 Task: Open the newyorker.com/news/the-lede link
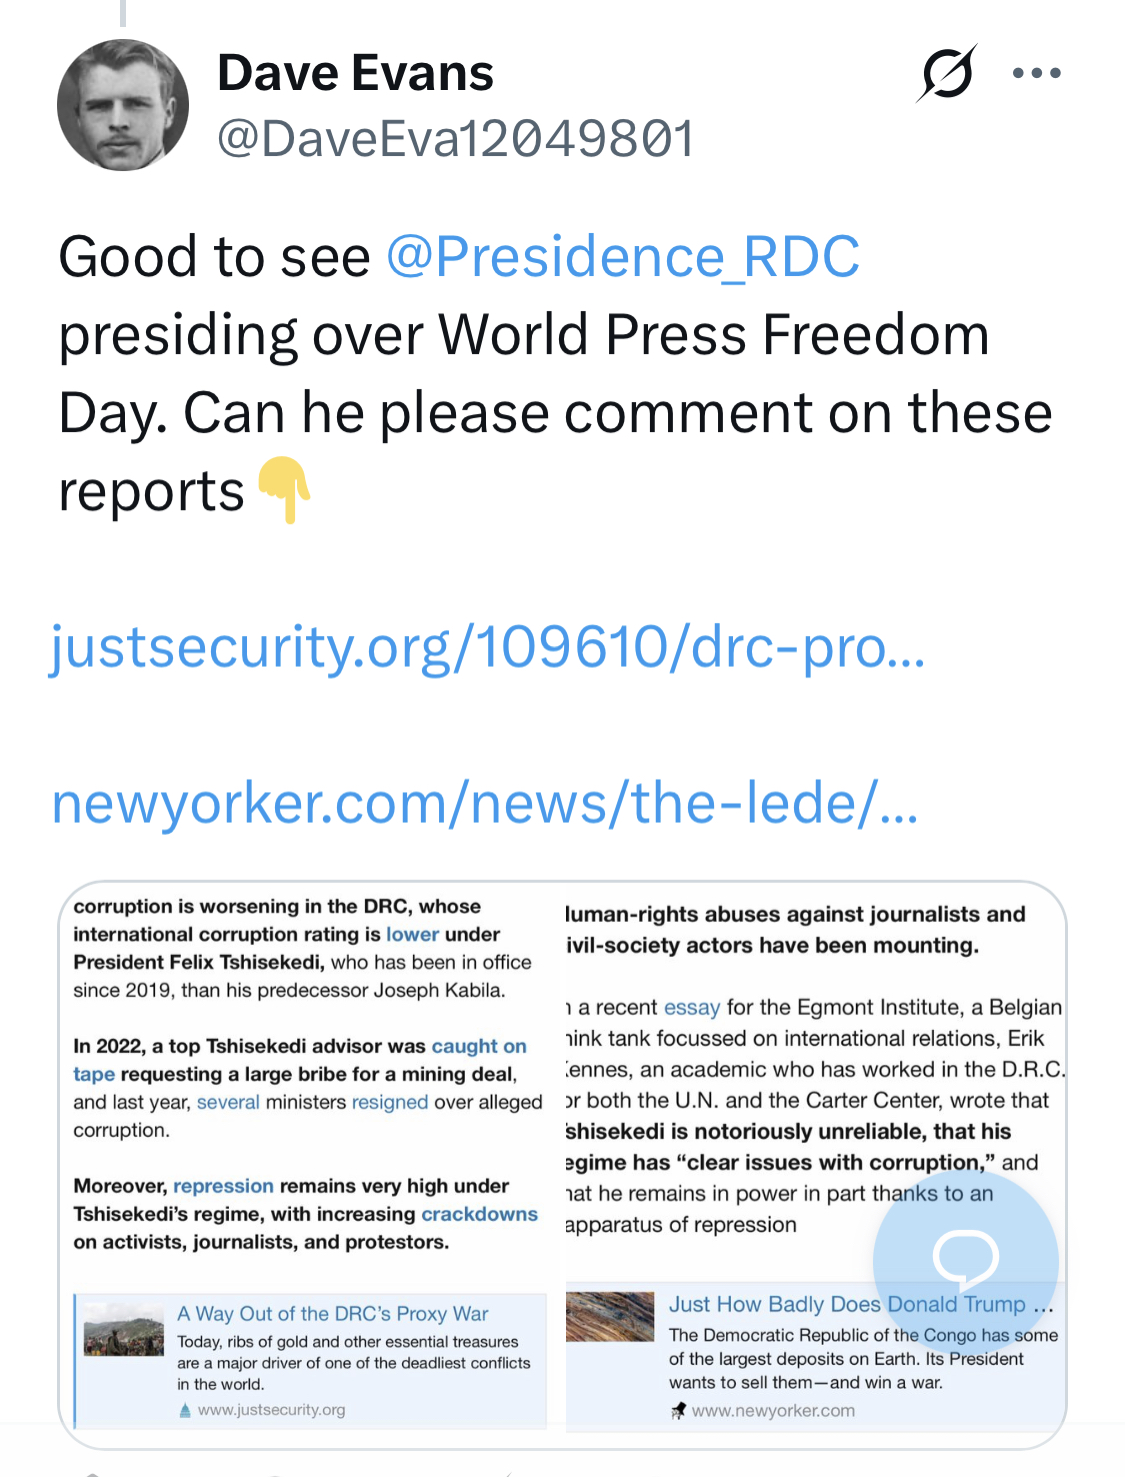[x=484, y=803]
